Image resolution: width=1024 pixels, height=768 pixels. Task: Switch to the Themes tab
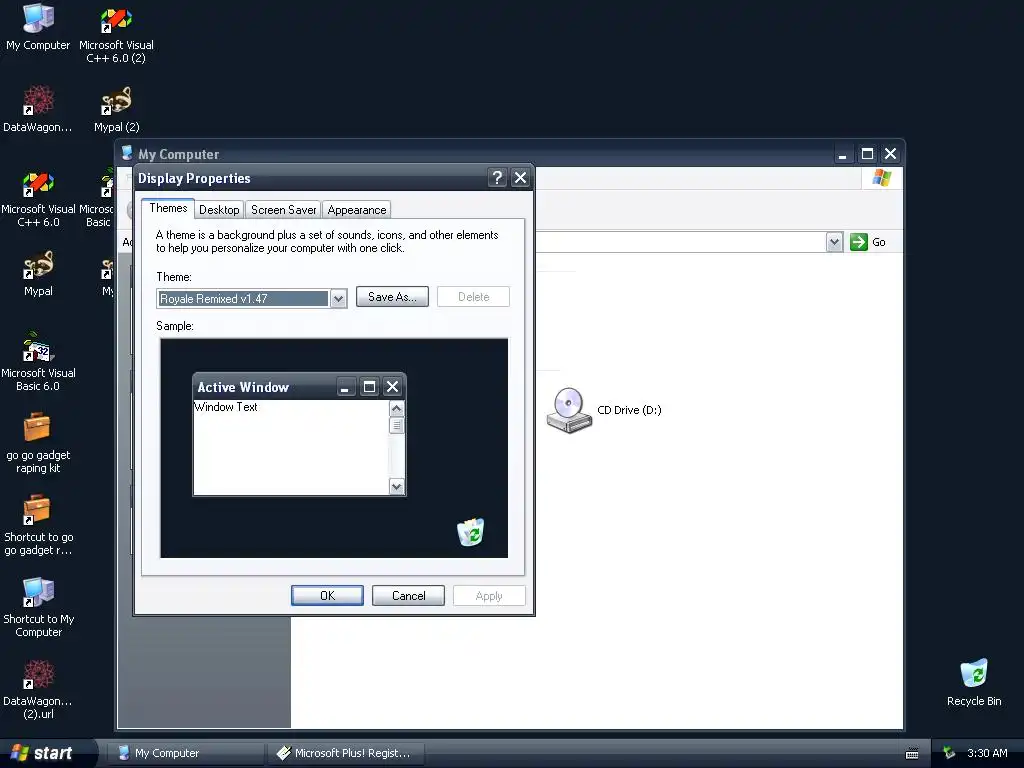[x=168, y=208]
